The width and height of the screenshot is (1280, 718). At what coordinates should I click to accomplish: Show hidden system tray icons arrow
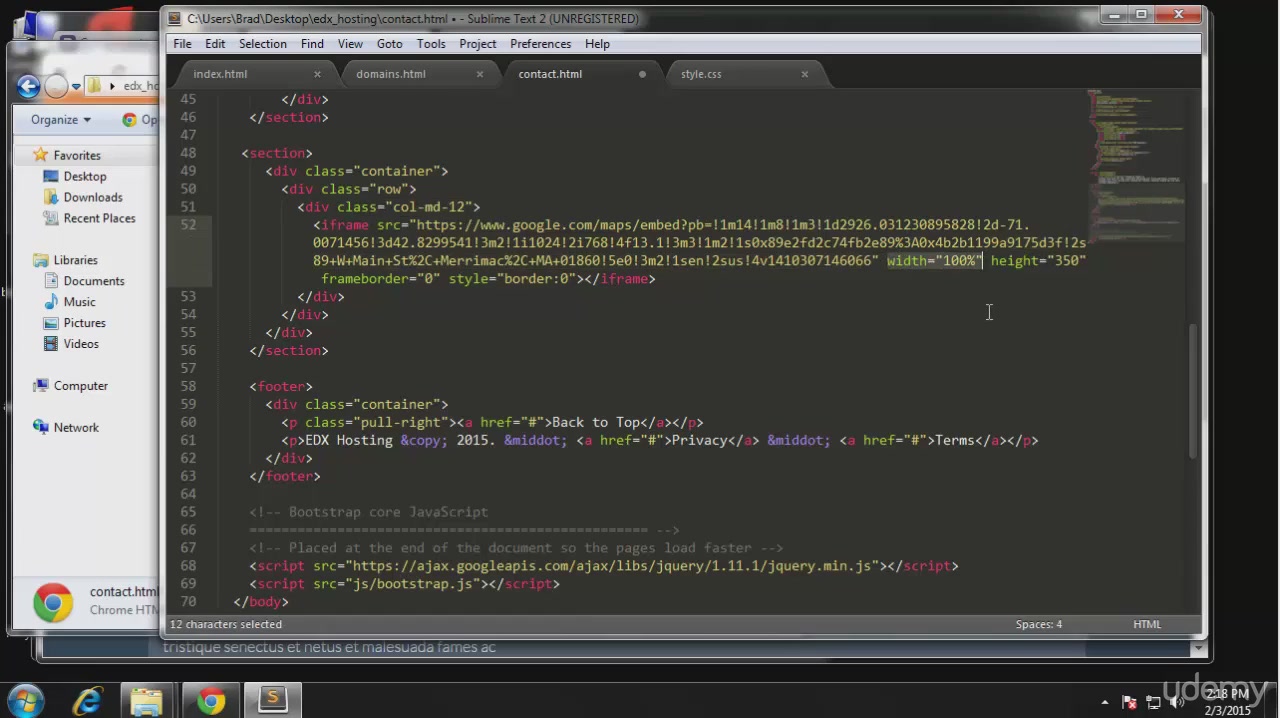(1105, 702)
